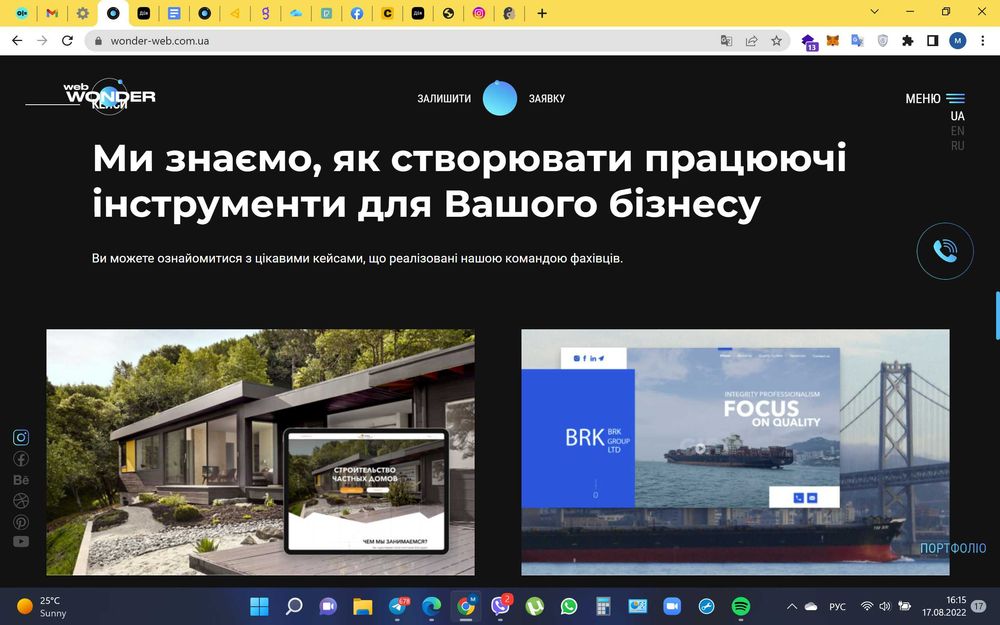Open uTorrent from the taskbar

[534, 607]
